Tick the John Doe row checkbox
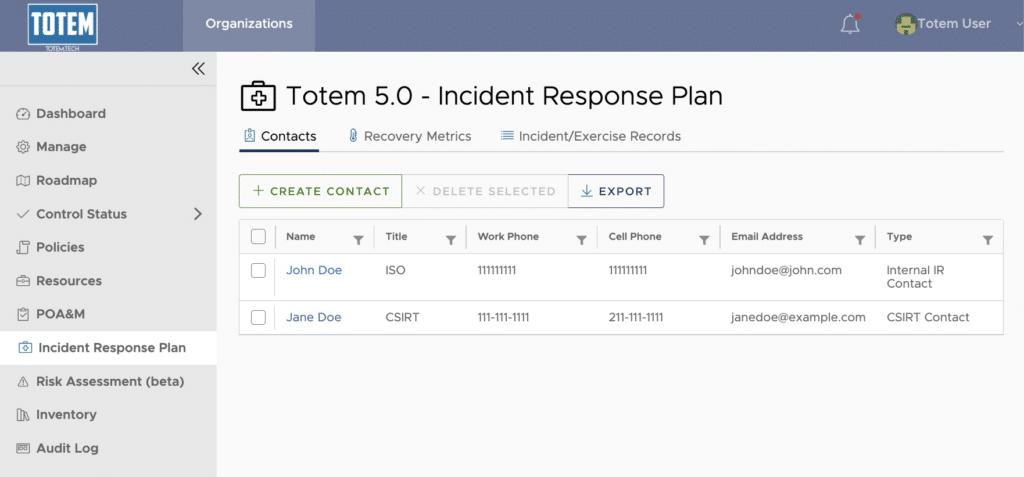This screenshot has height=477, width=1024. pos(259,271)
